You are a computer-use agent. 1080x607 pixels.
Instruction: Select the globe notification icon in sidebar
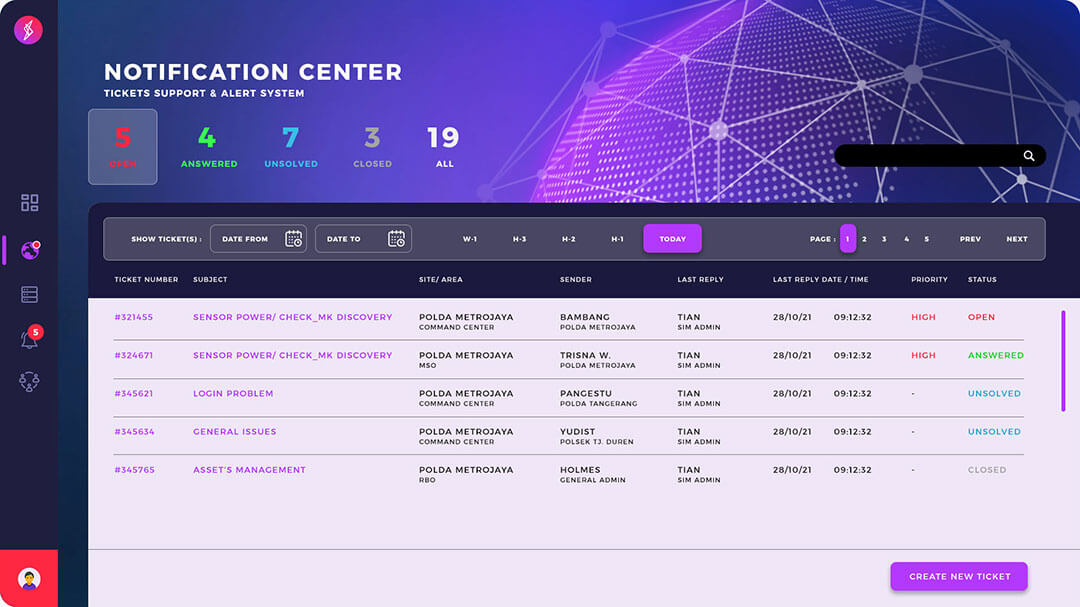30,250
